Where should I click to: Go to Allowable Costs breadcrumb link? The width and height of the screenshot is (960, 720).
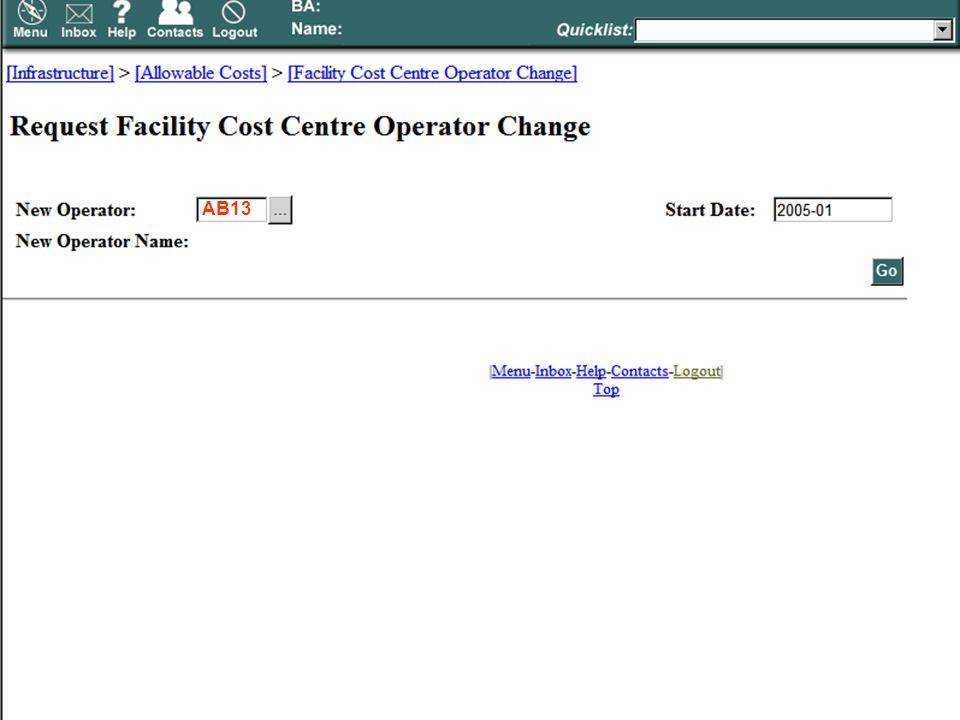201,73
